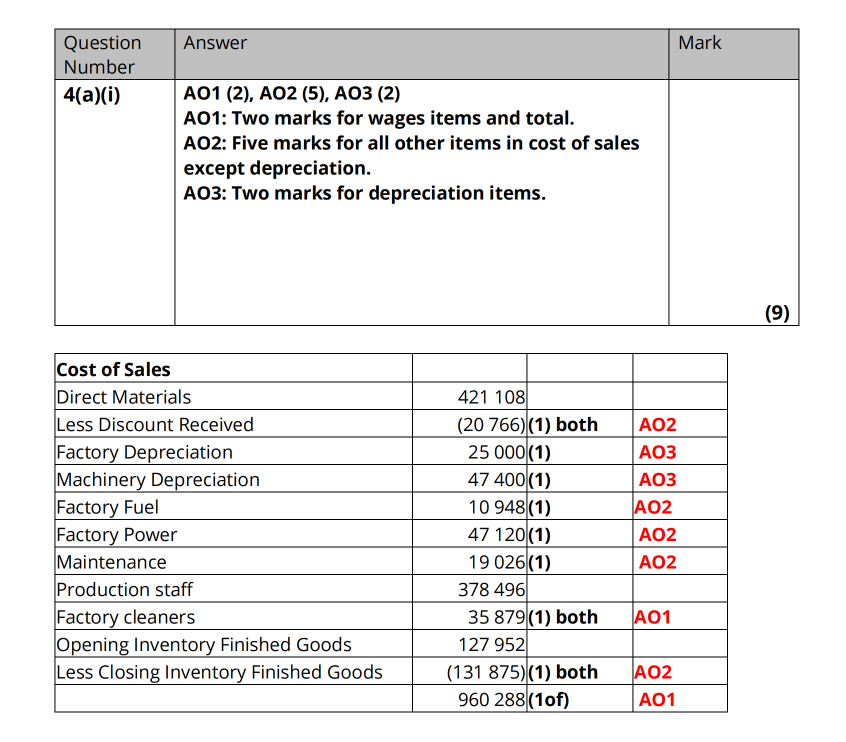Click the total 960 288
Screen dimensions: 846x742
tap(491, 700)
